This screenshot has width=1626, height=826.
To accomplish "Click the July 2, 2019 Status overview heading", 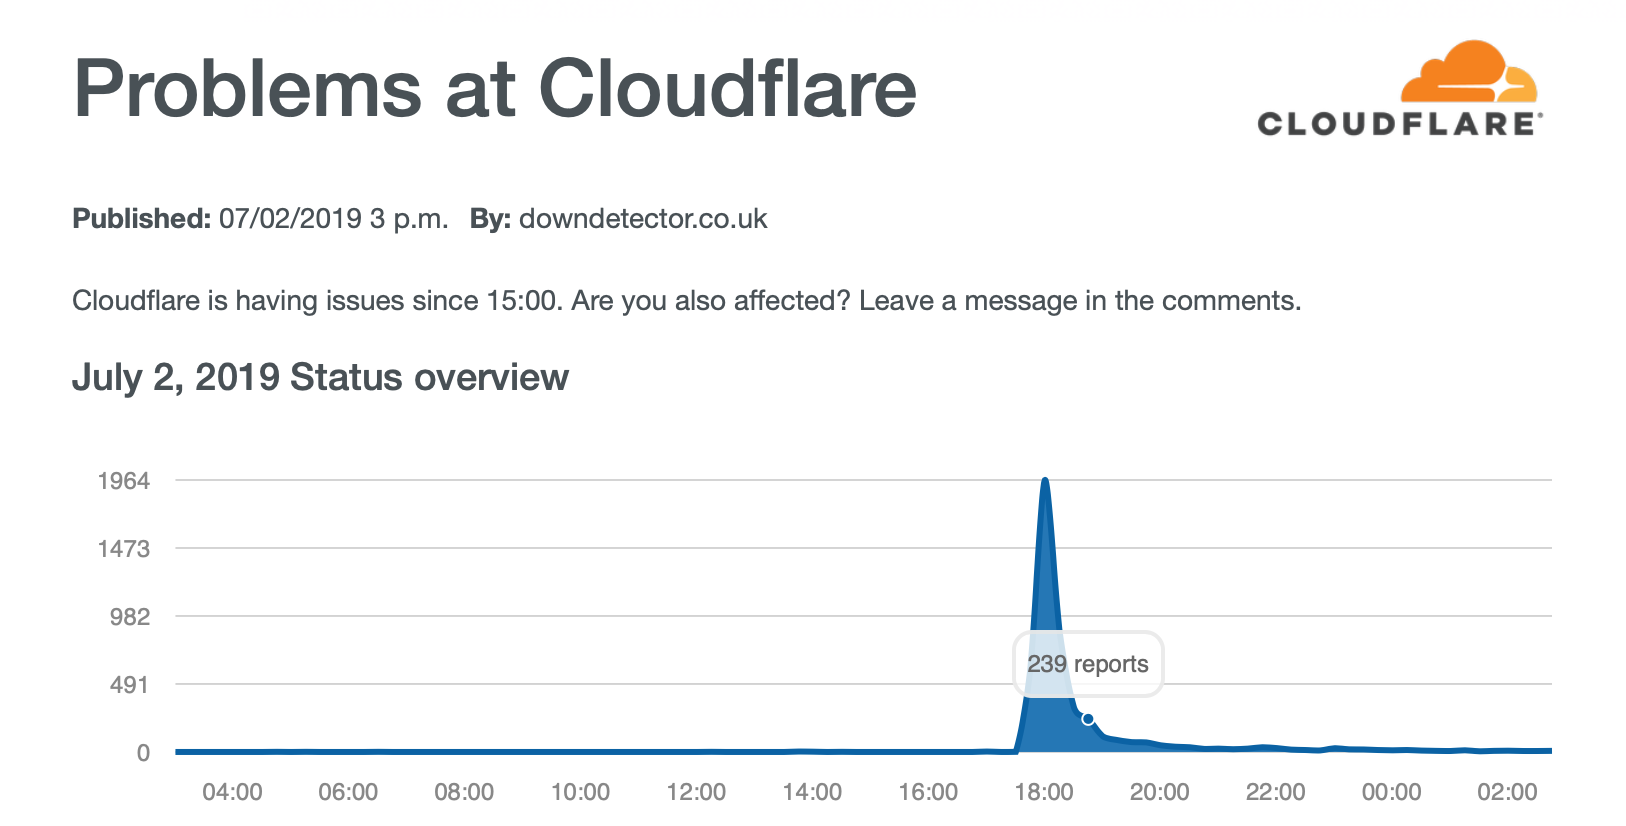I will [320, 378].
